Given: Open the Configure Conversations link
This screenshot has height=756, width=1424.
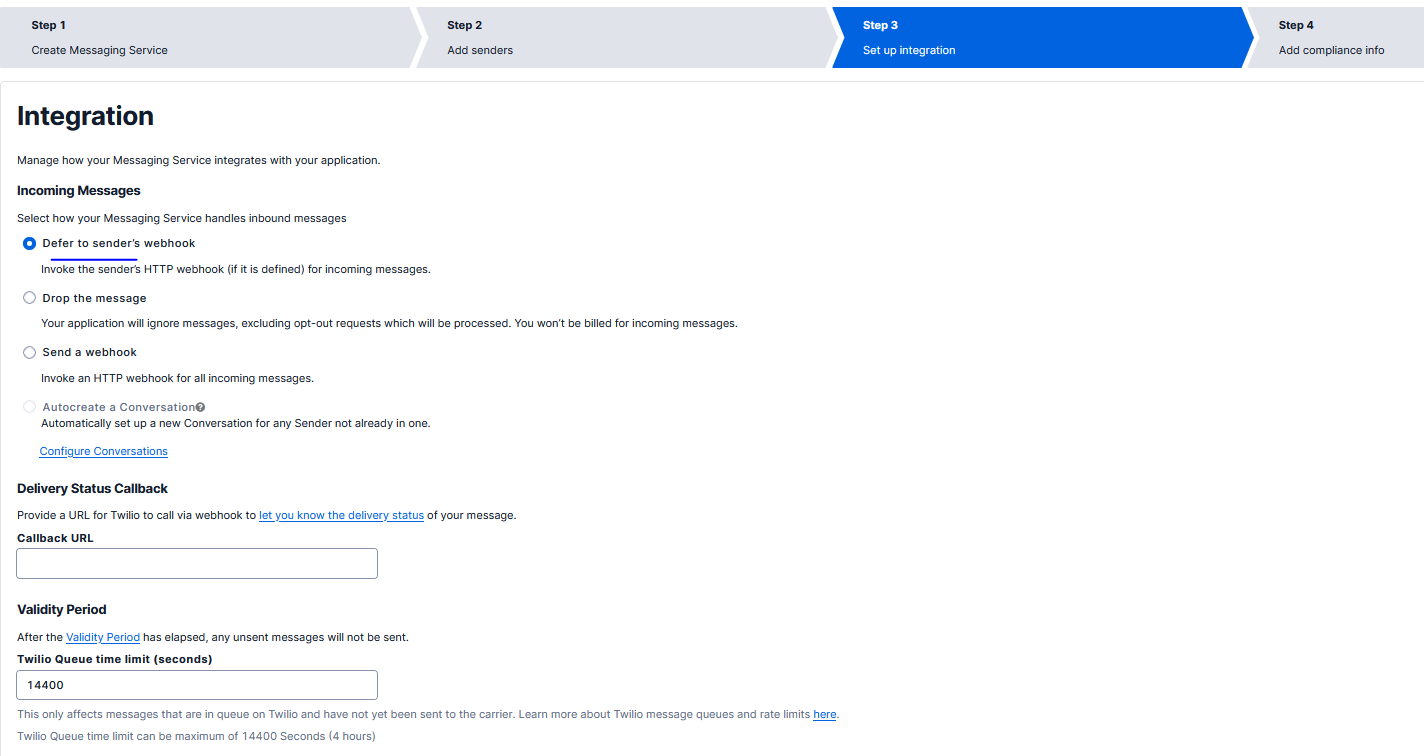Looking at the screenshot, I should tap(104, 451).
